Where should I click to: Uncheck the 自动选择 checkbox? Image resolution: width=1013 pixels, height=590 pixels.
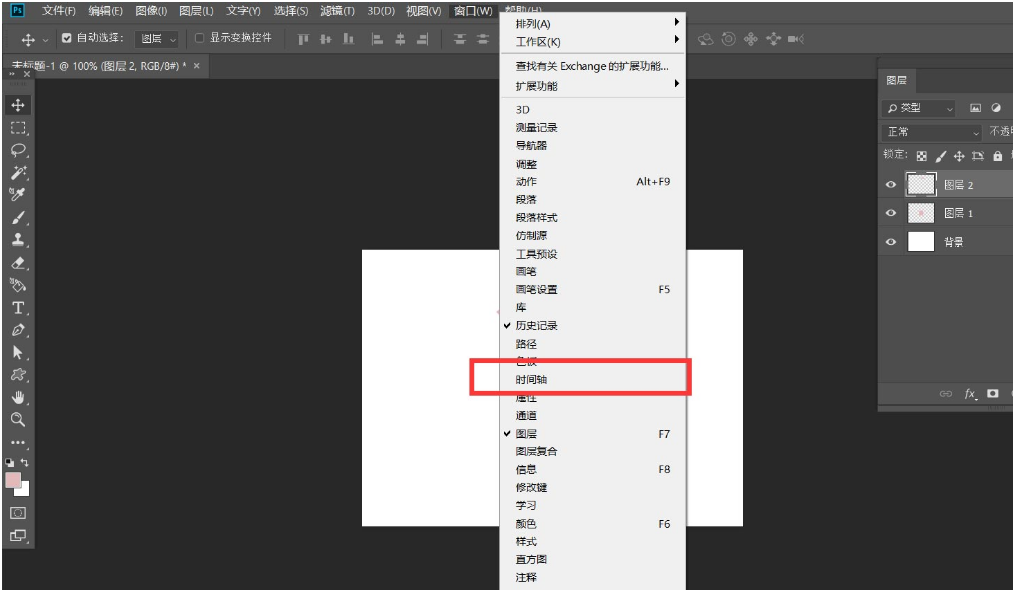point(67,38)
